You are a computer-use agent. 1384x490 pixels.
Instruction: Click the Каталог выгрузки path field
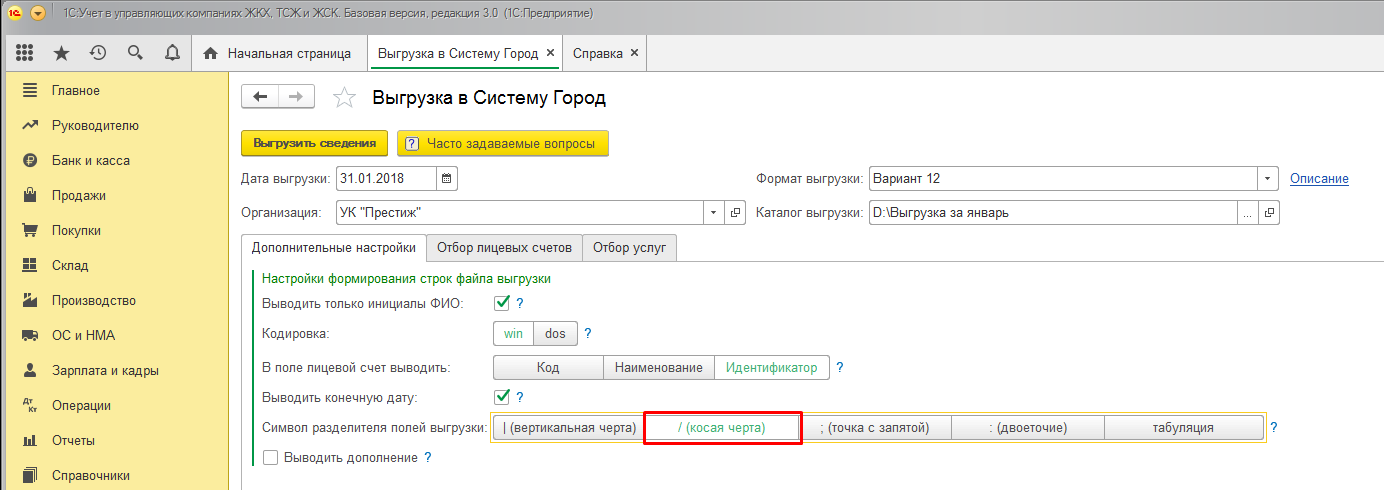pos(1053,213)
